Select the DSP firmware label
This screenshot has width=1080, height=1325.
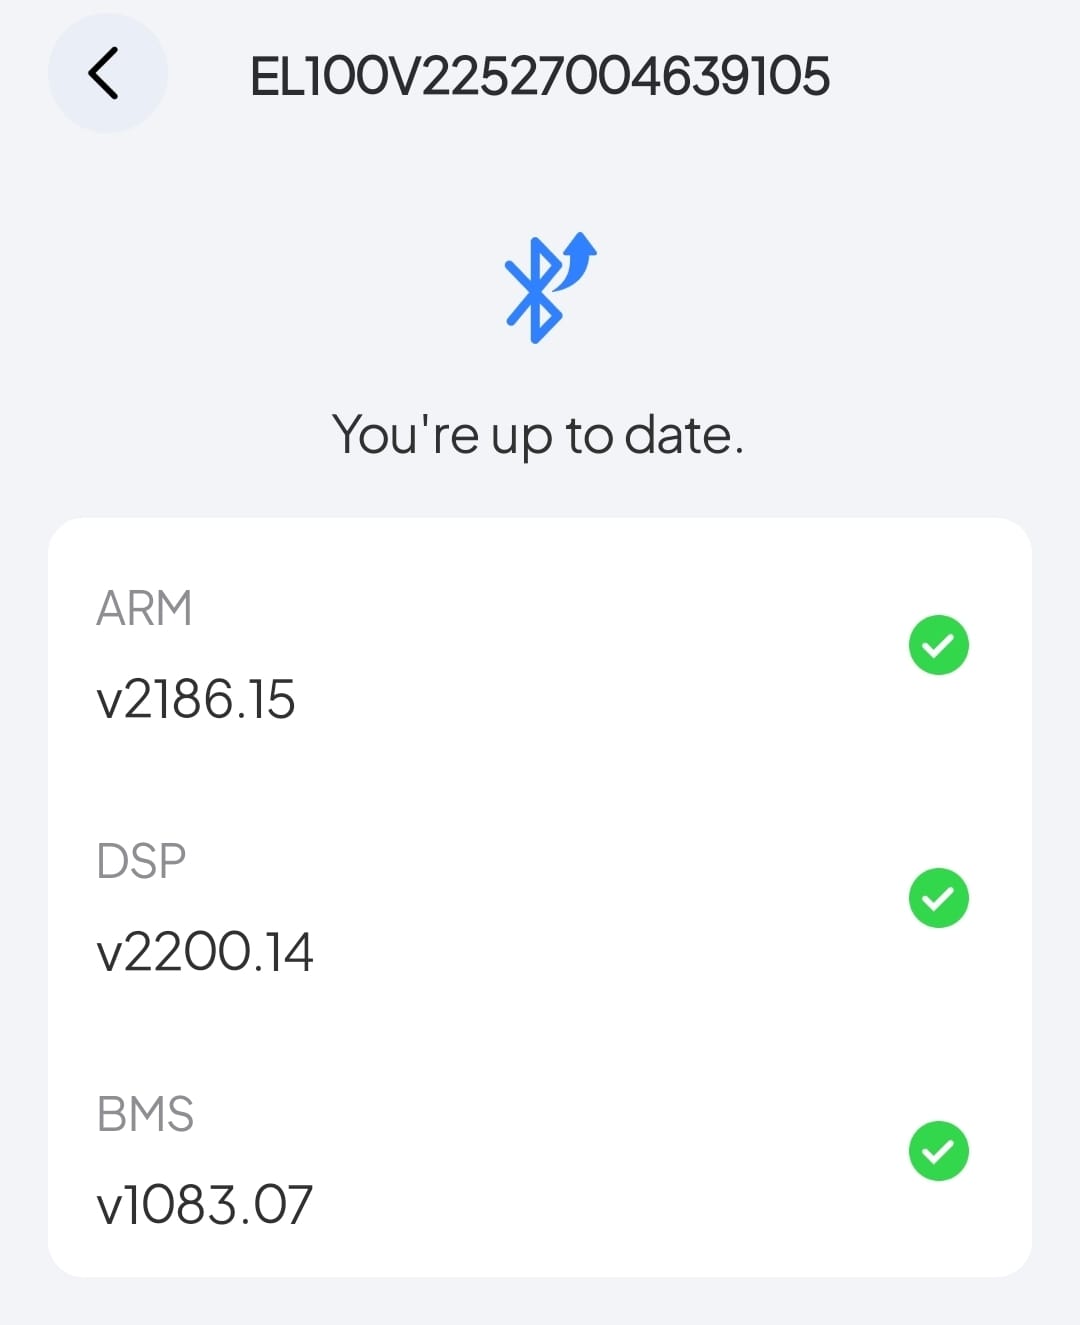141,861
